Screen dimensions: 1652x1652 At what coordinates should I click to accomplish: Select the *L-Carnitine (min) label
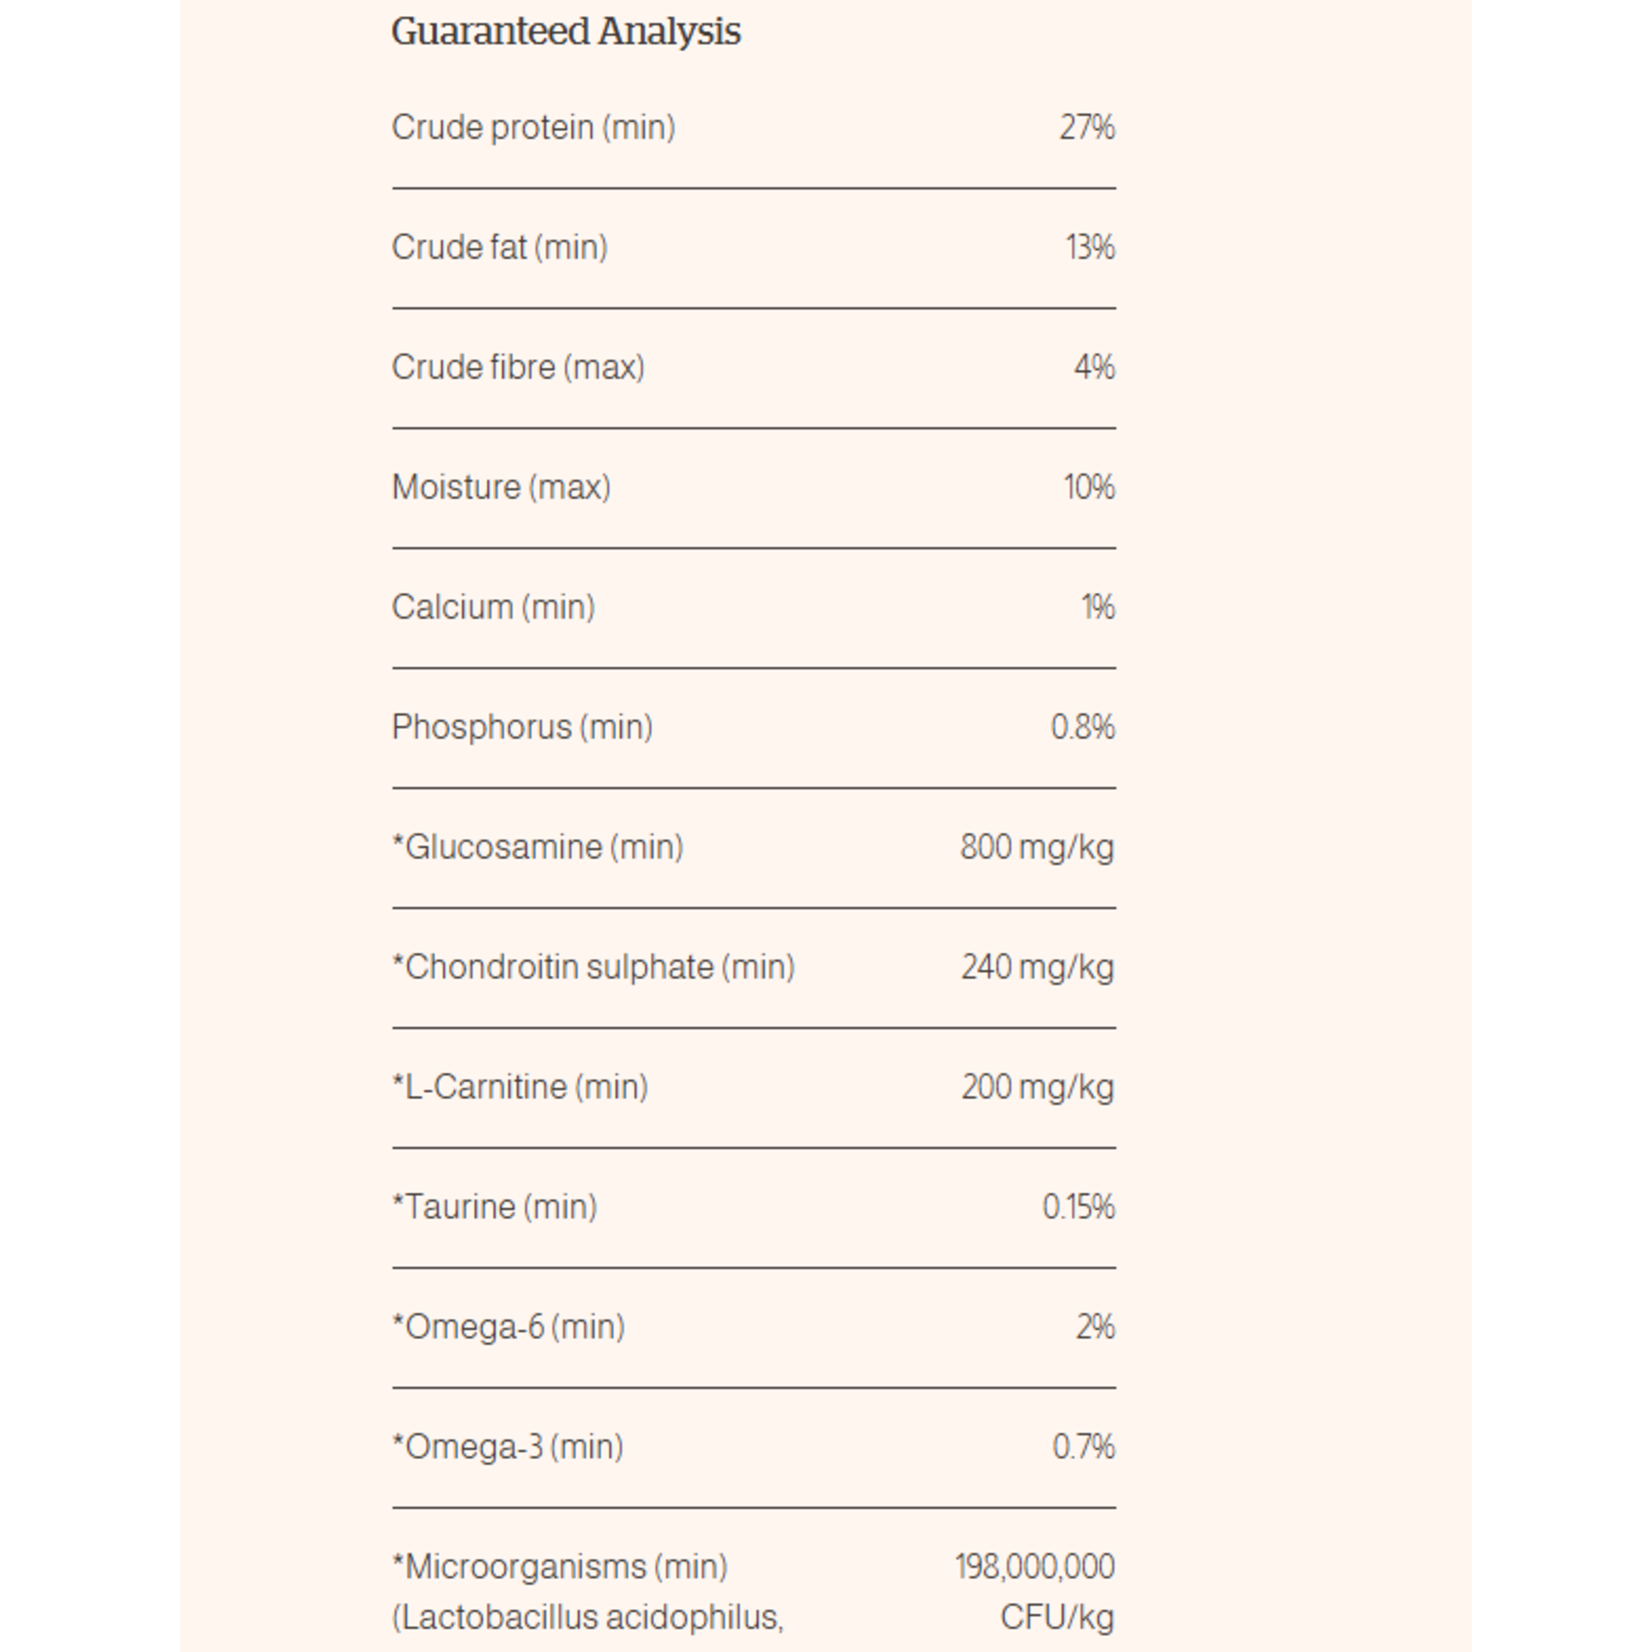[x=520, y=1088]
